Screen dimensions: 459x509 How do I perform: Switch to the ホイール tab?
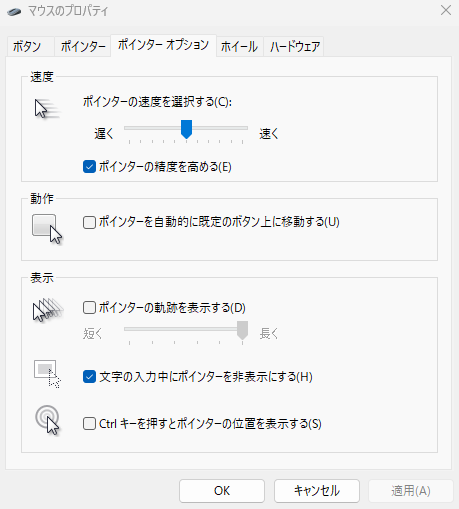239,46
